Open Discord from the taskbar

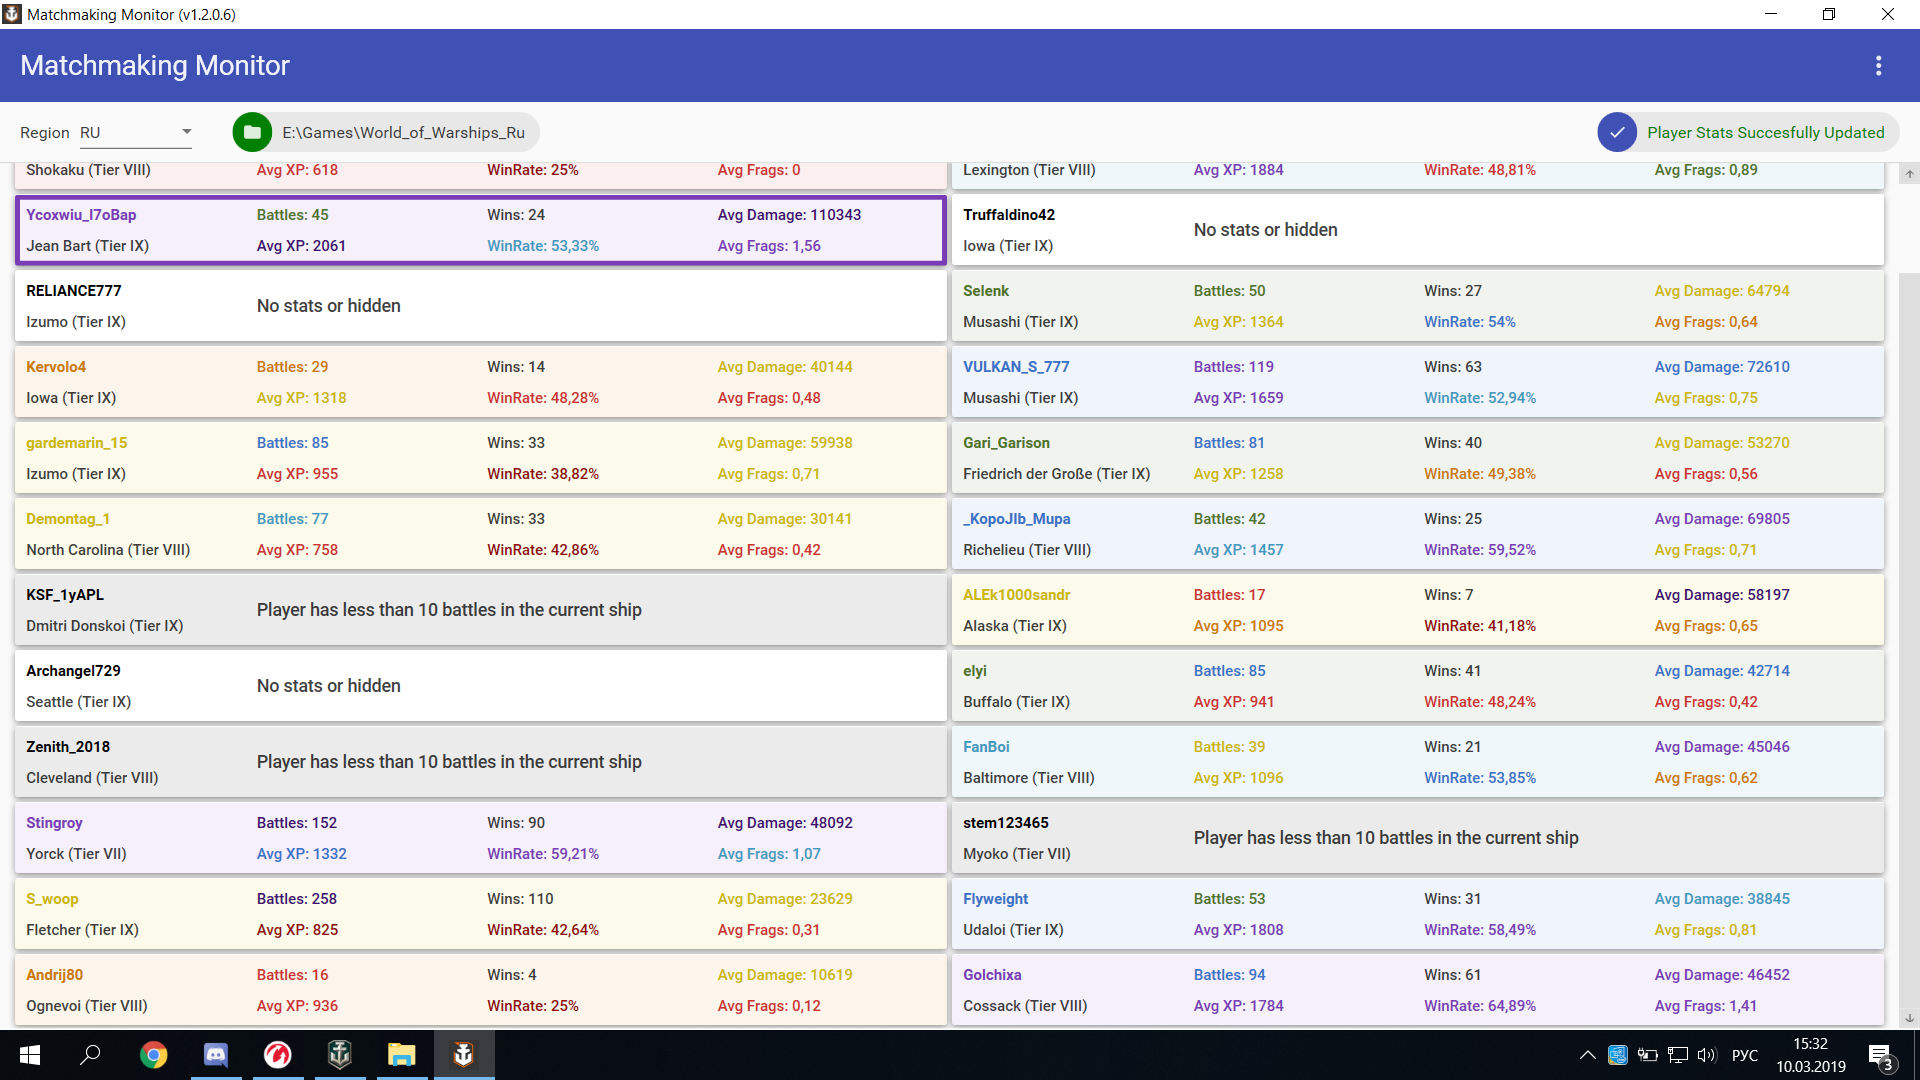click(x=215, y=1055)
